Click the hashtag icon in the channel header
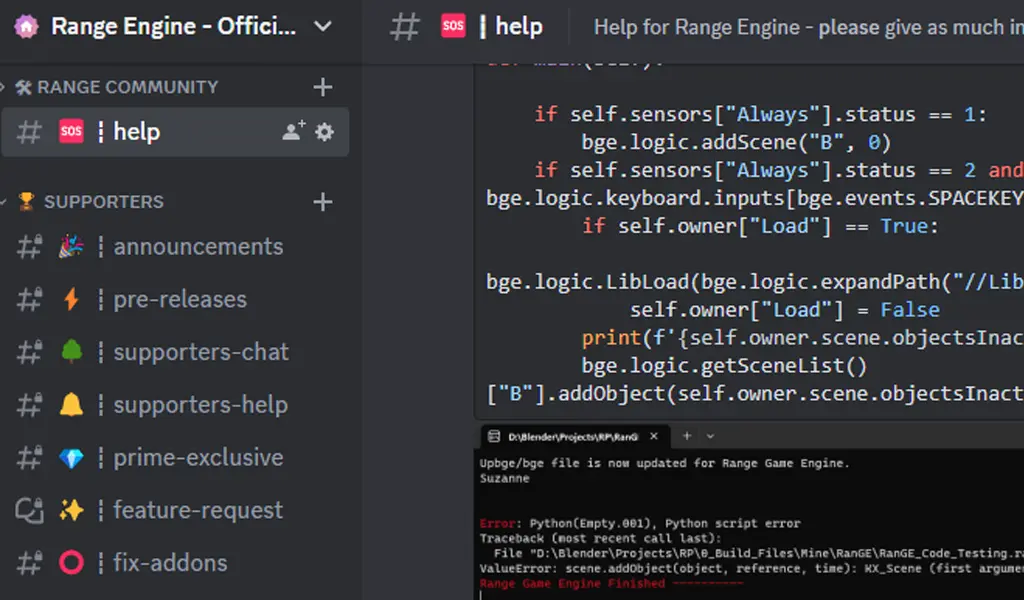Image resolution: width=1024 pixels, height=600 pixels. 403,26
